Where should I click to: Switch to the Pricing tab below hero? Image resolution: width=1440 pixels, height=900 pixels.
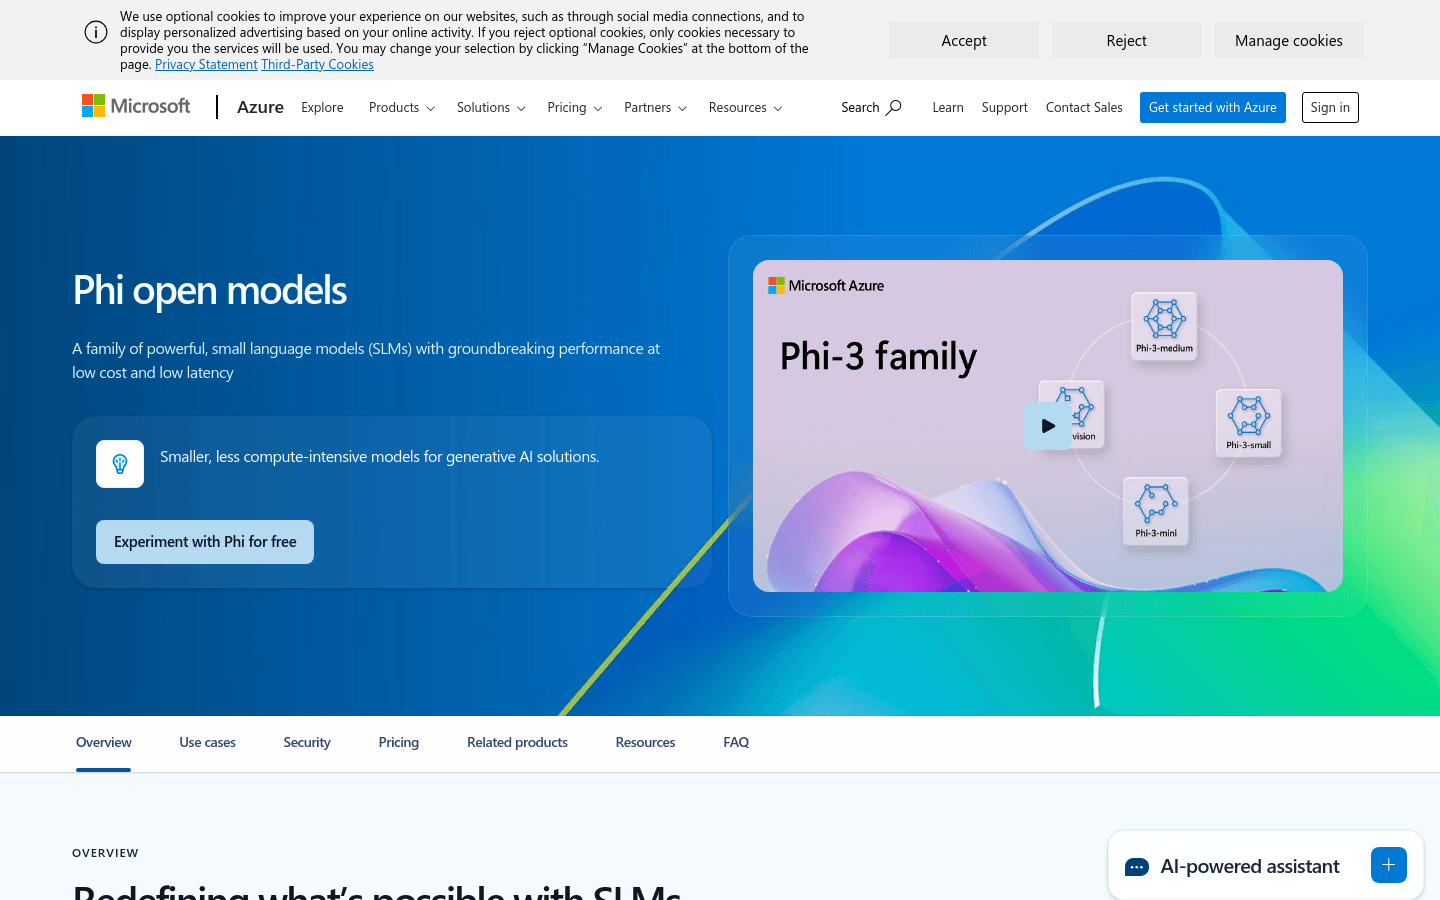[x=399, y=742]
